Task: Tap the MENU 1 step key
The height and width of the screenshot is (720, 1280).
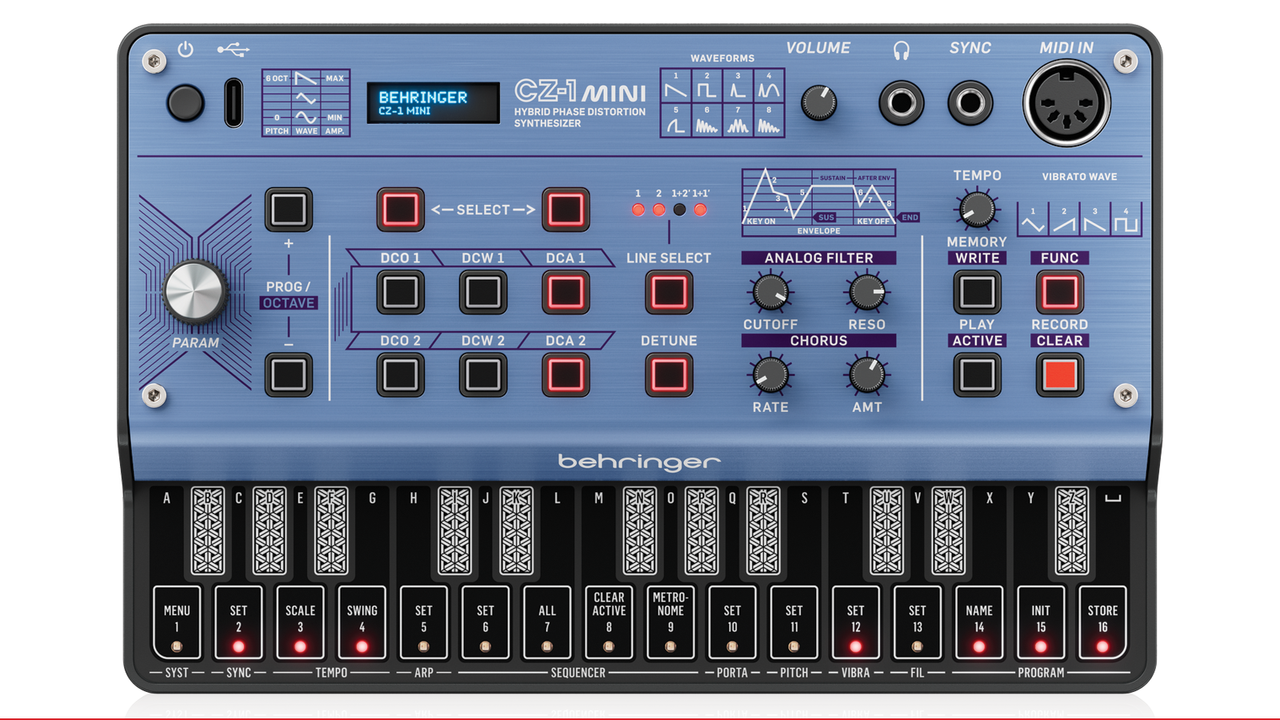Action: (177, 622)
